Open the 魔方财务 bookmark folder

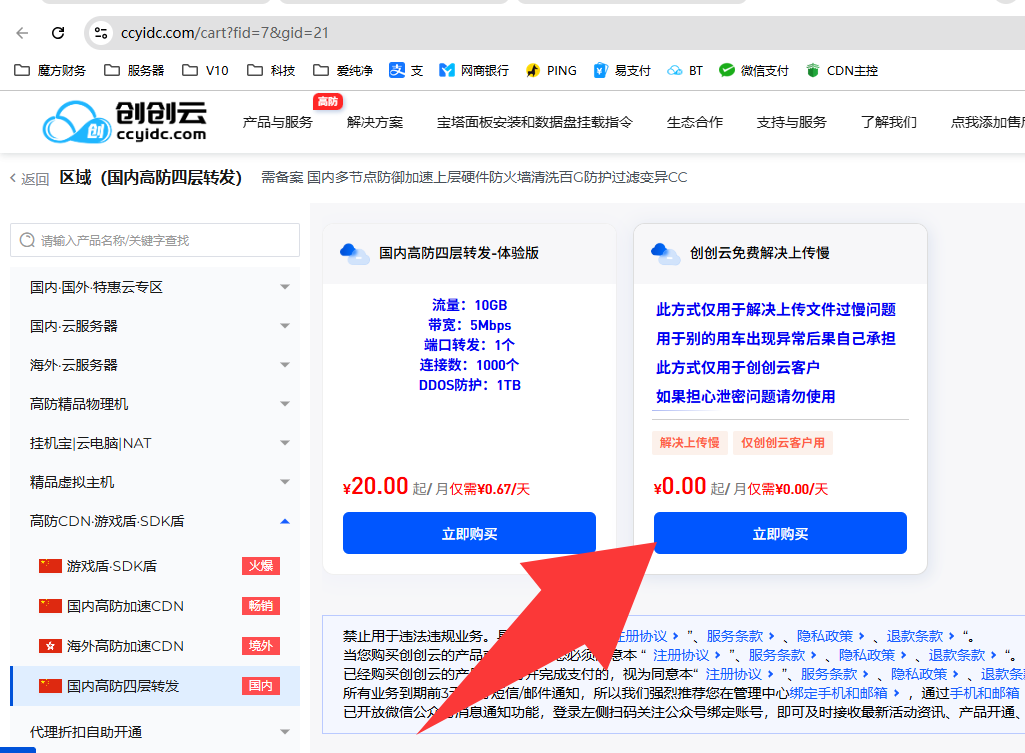point(51,71)
